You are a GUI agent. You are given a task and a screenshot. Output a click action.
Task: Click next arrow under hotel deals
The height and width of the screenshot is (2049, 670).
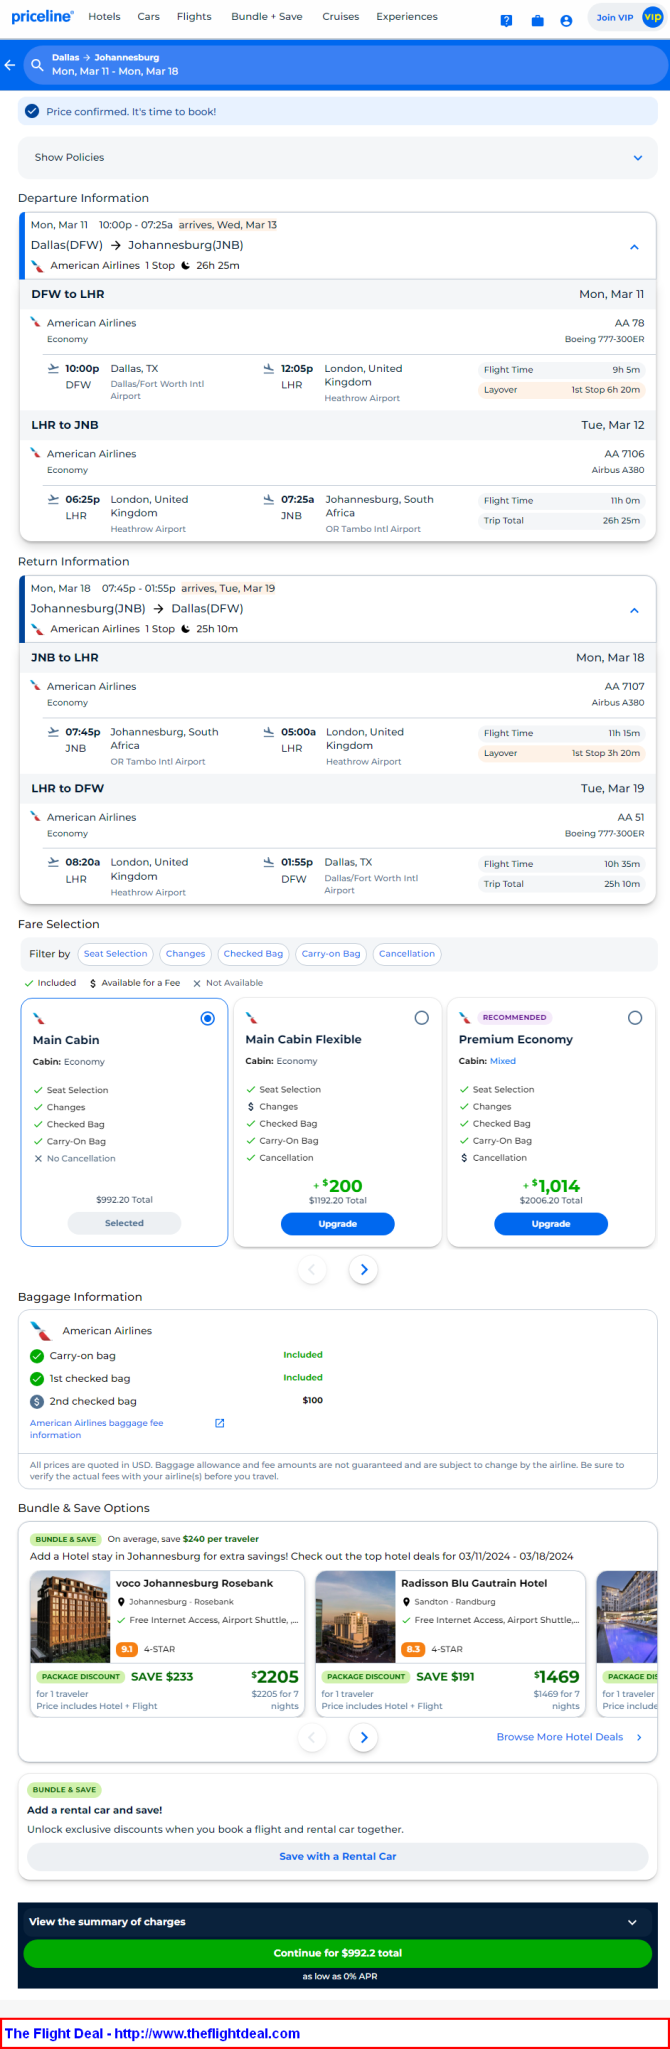pyautogui.click(x=364, y=1737)
